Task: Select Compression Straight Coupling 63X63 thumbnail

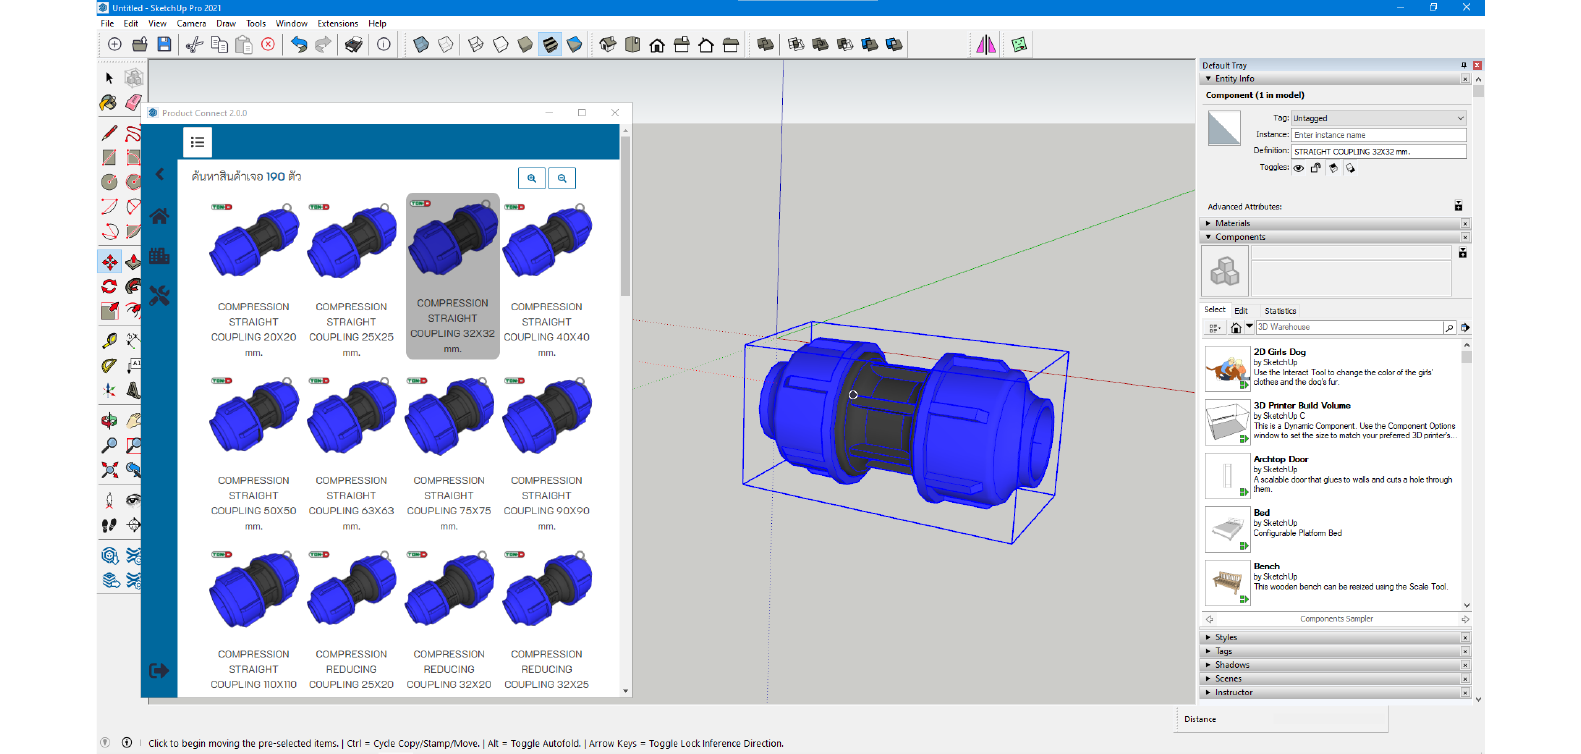Action: (351, 415)
